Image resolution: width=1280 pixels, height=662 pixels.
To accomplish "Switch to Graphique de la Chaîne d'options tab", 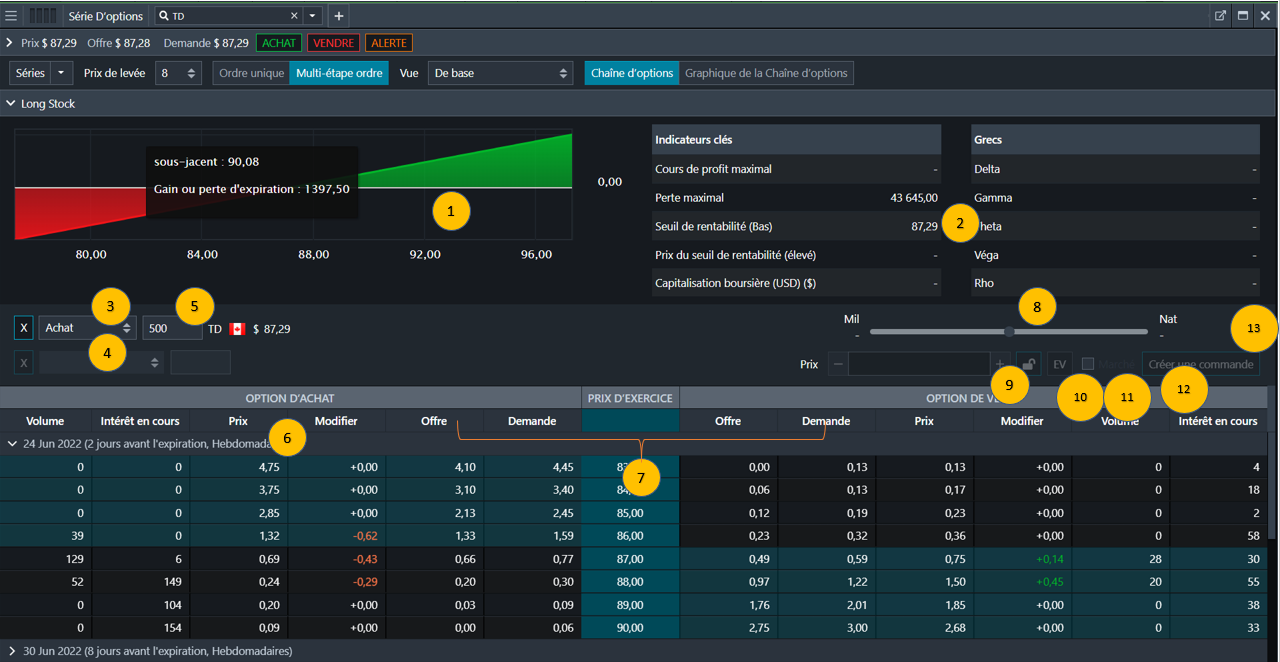I will pos(766,73).
